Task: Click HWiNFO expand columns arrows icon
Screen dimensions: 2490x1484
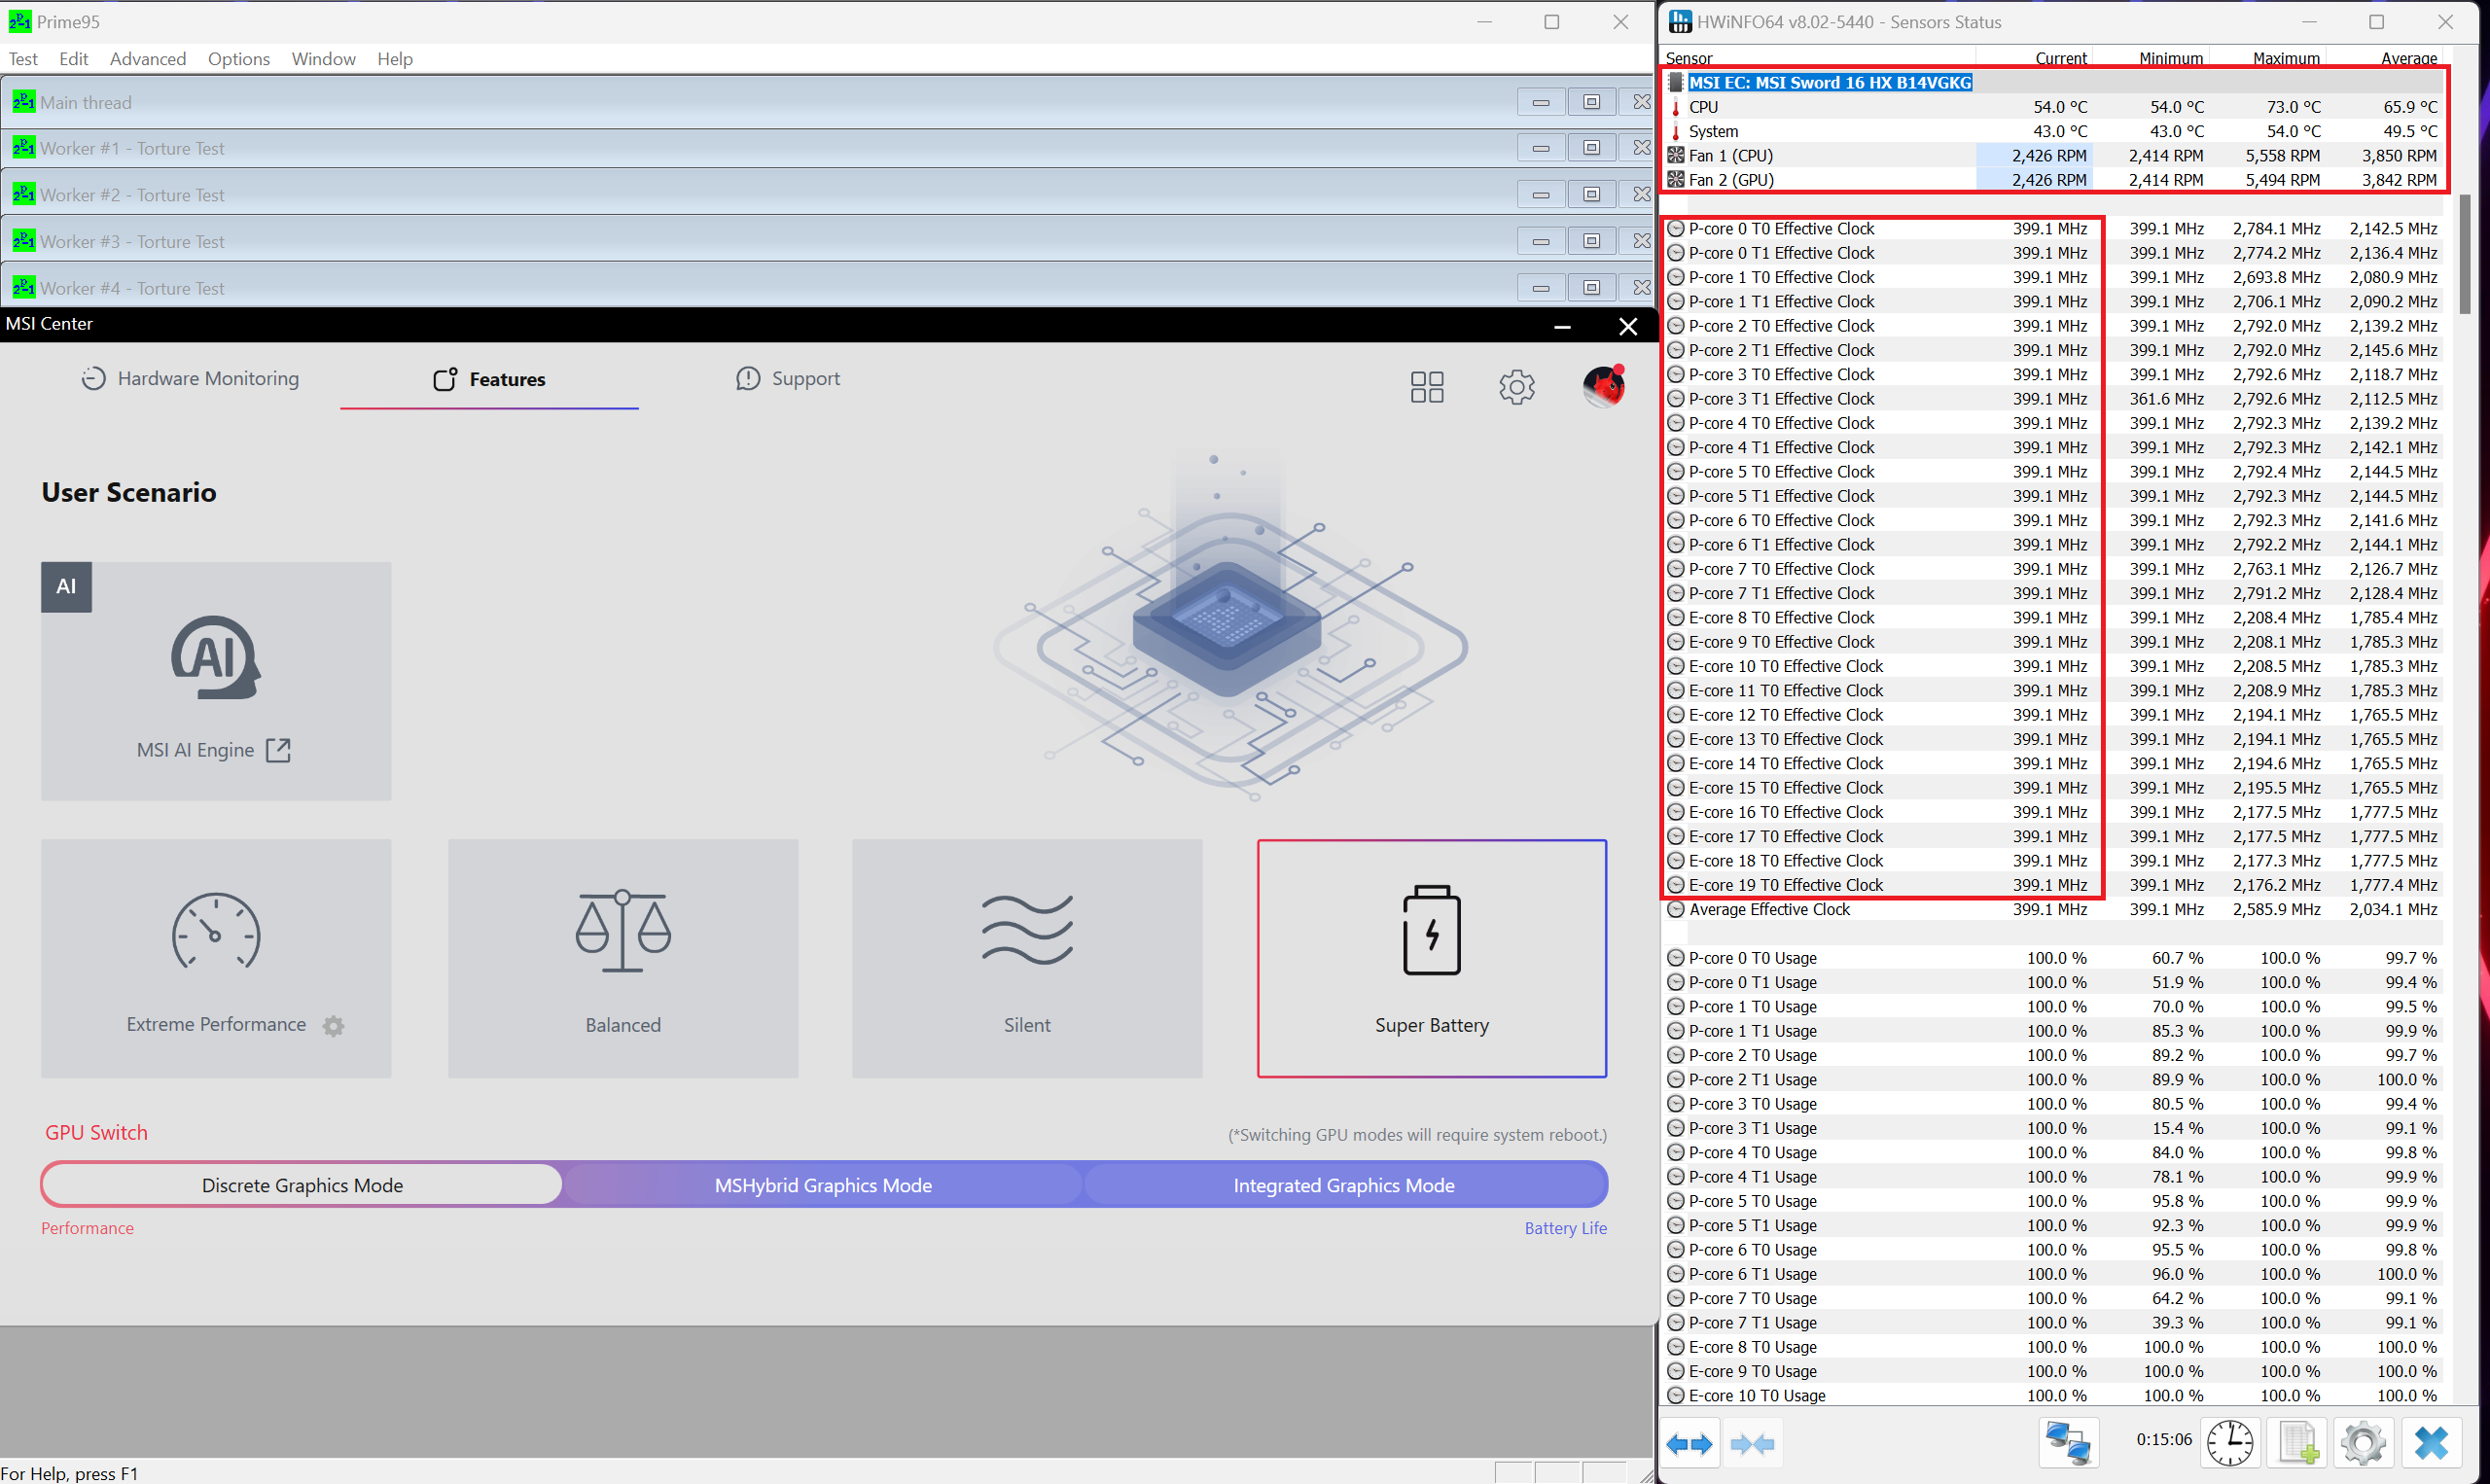Action: [x=1690, y=1444]
